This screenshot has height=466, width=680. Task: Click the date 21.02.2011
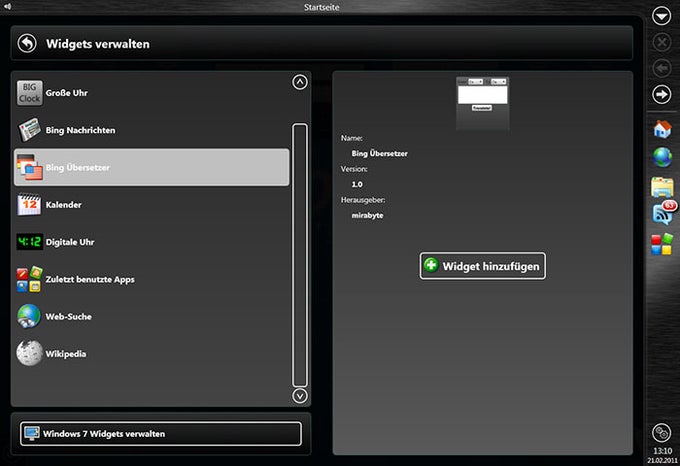pos(662,460)
